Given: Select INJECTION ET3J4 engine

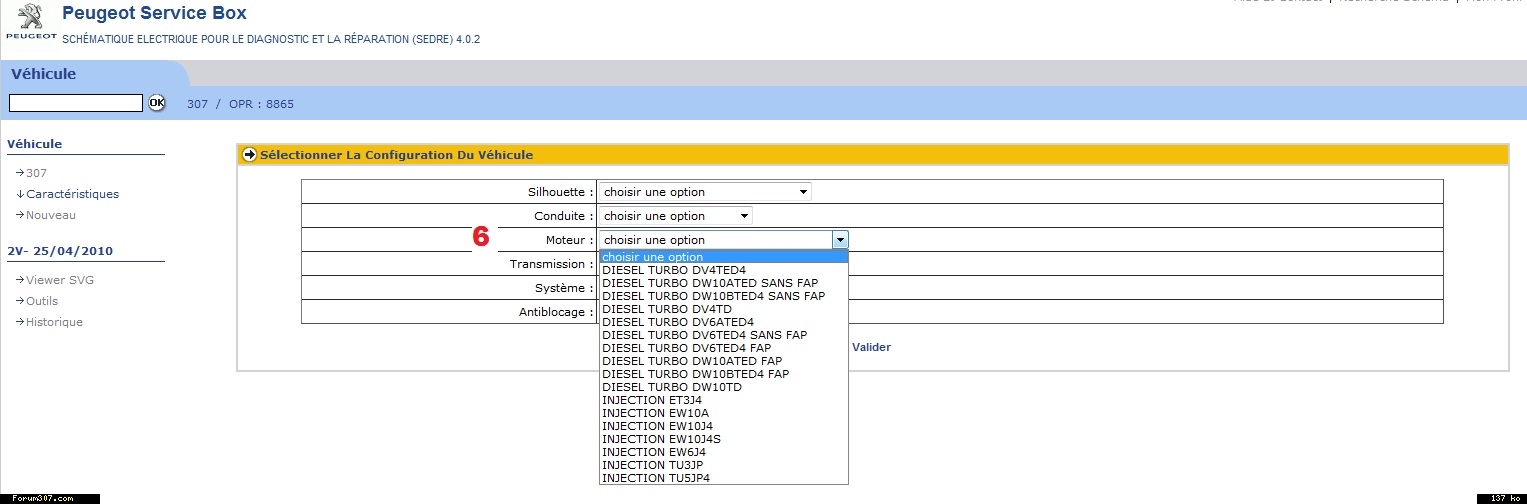Looking at the screenshot, I should point(723,400).
